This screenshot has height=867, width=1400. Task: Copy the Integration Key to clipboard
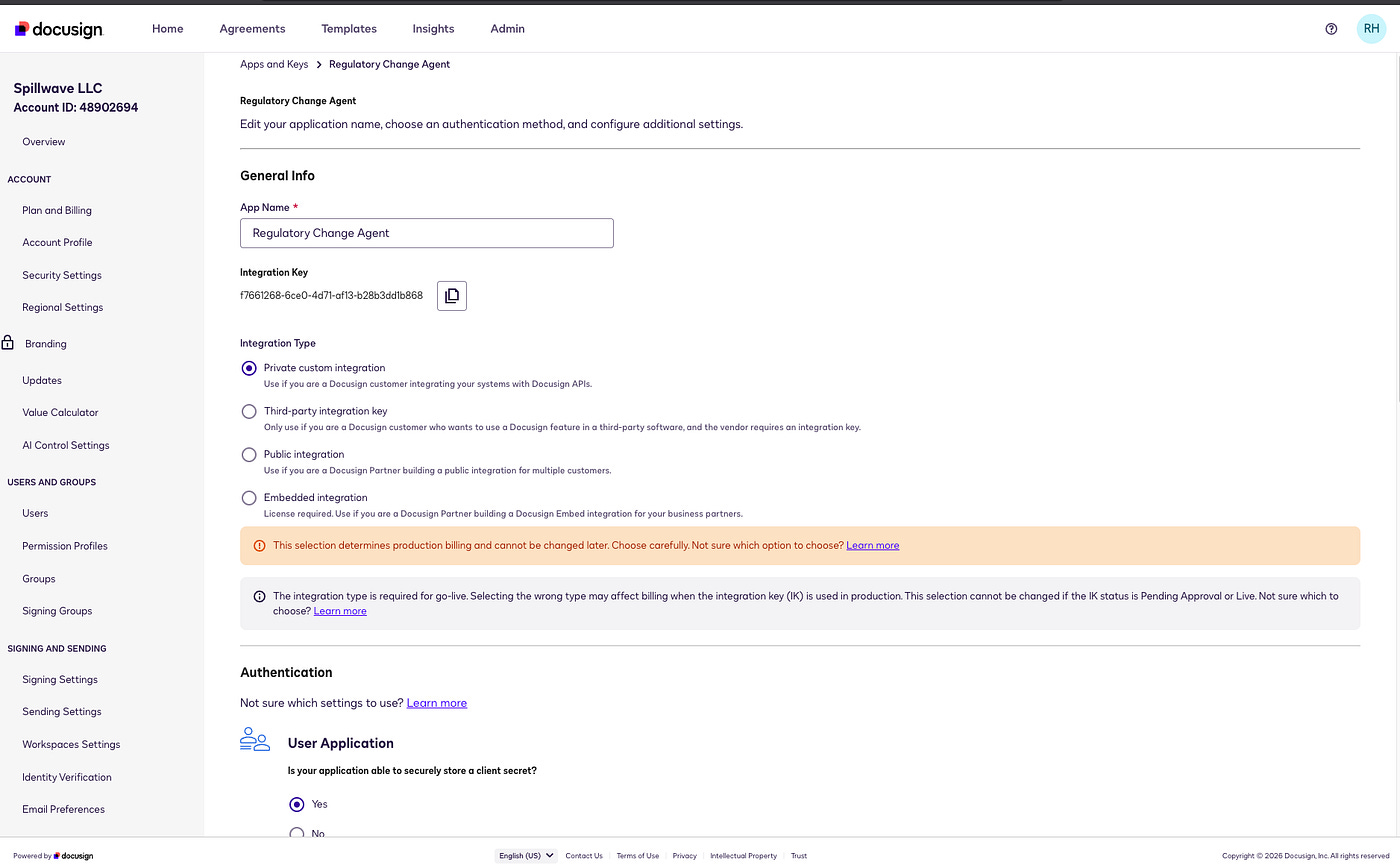click(452, 296)
